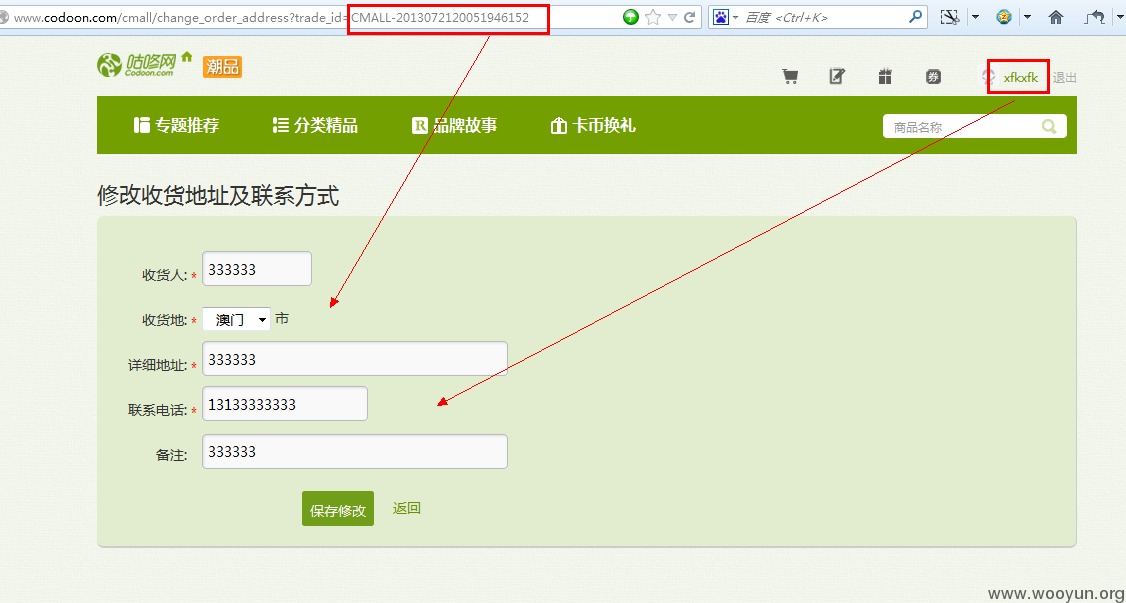Click the site globe icon in address bar
The width and height of the screenshot is (1126, 603).
4,17
